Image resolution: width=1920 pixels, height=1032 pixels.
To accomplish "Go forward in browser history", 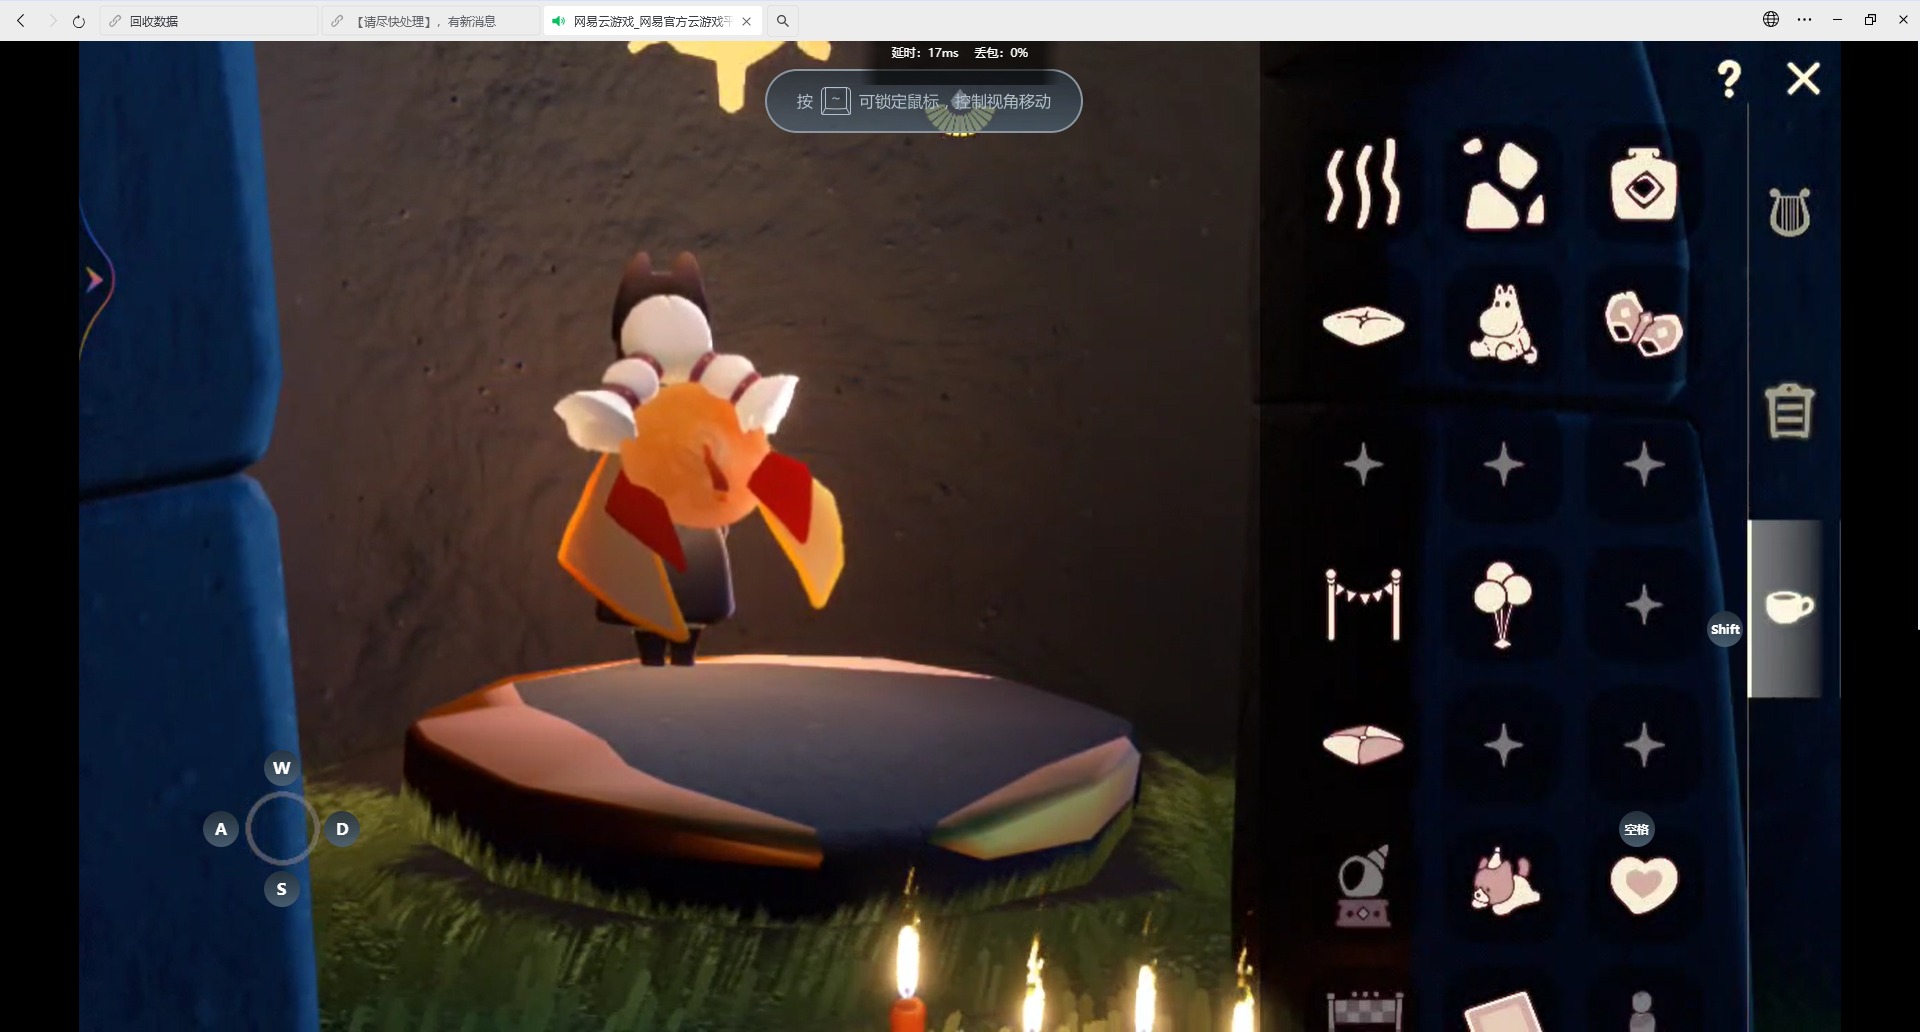I will (x=52, y=21).
